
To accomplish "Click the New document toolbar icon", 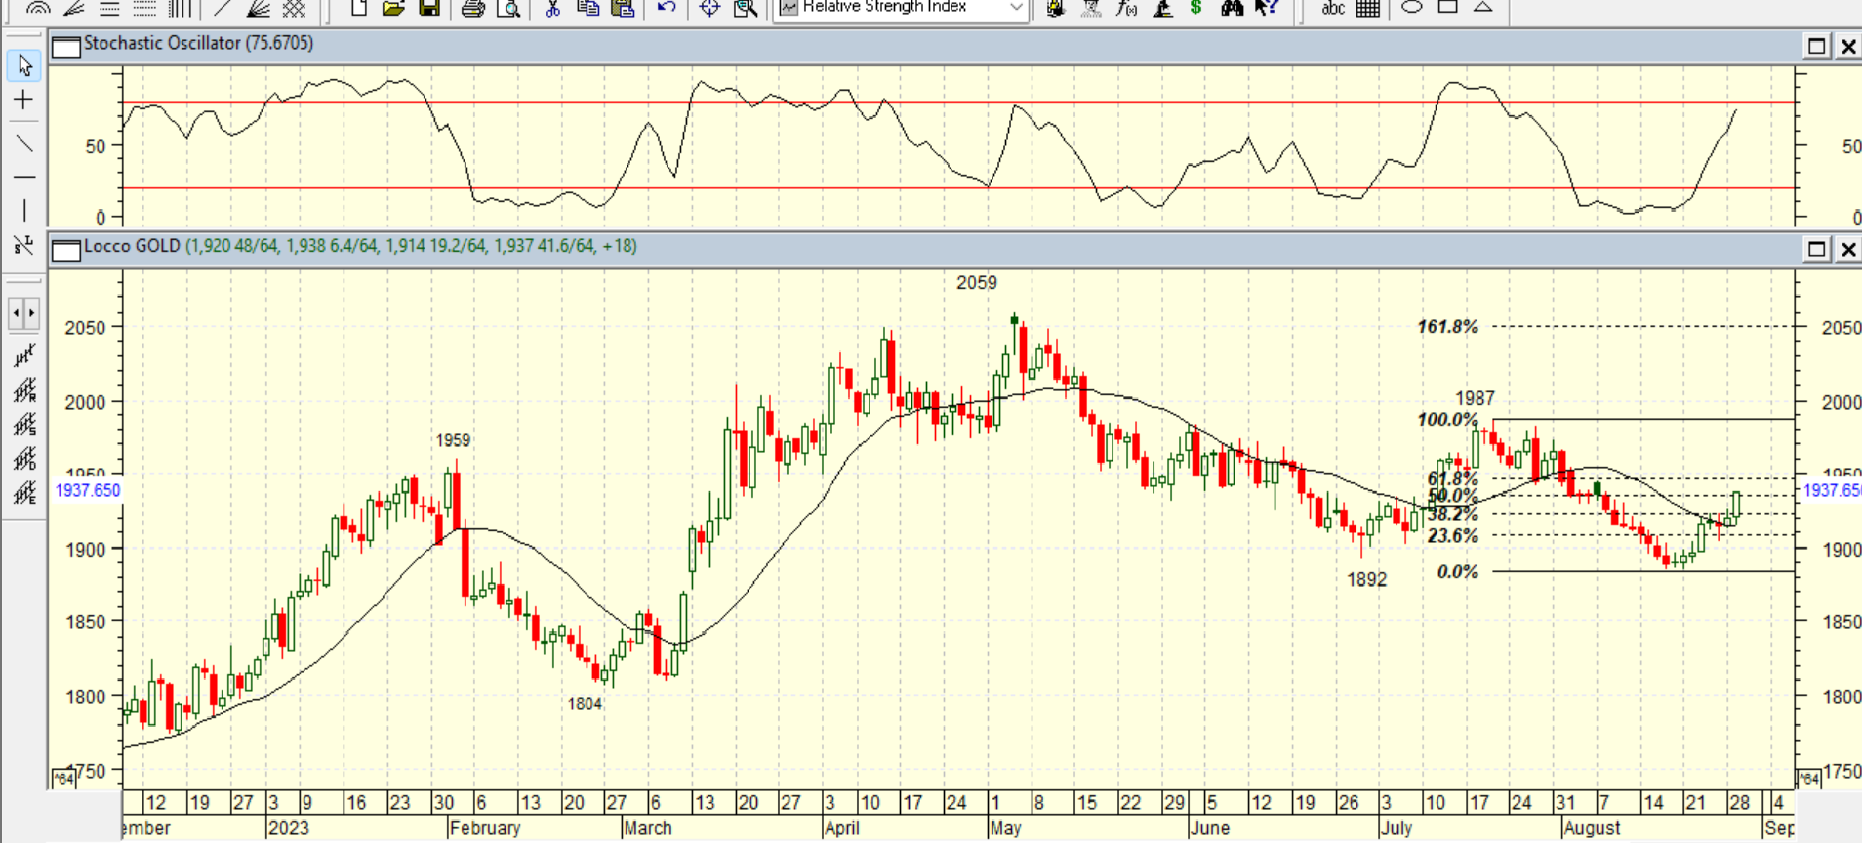I will [359, 8].
